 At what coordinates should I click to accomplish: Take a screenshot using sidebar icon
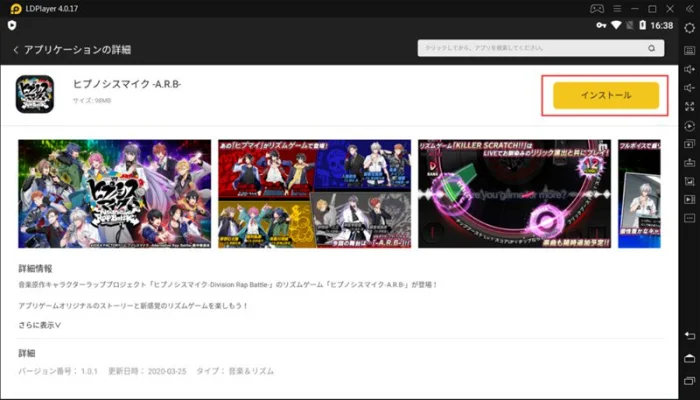[x=690, y=181]
